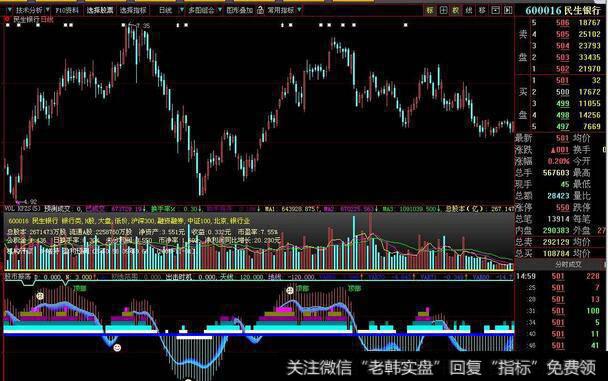Click the 涨幅 value 0.20%
The image size is (608, 381).
[x=558, y=161]
